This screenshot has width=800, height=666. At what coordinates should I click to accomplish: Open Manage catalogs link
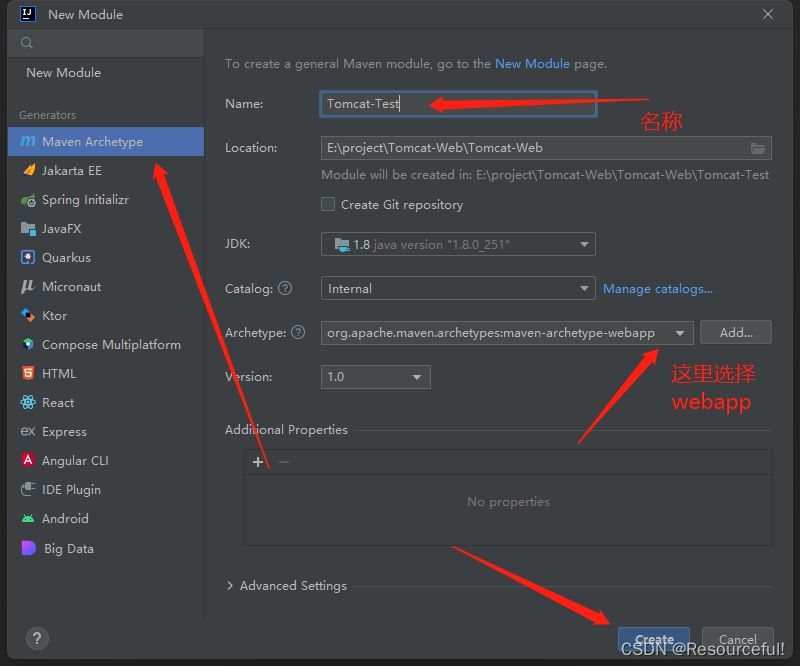click(658, 289)
